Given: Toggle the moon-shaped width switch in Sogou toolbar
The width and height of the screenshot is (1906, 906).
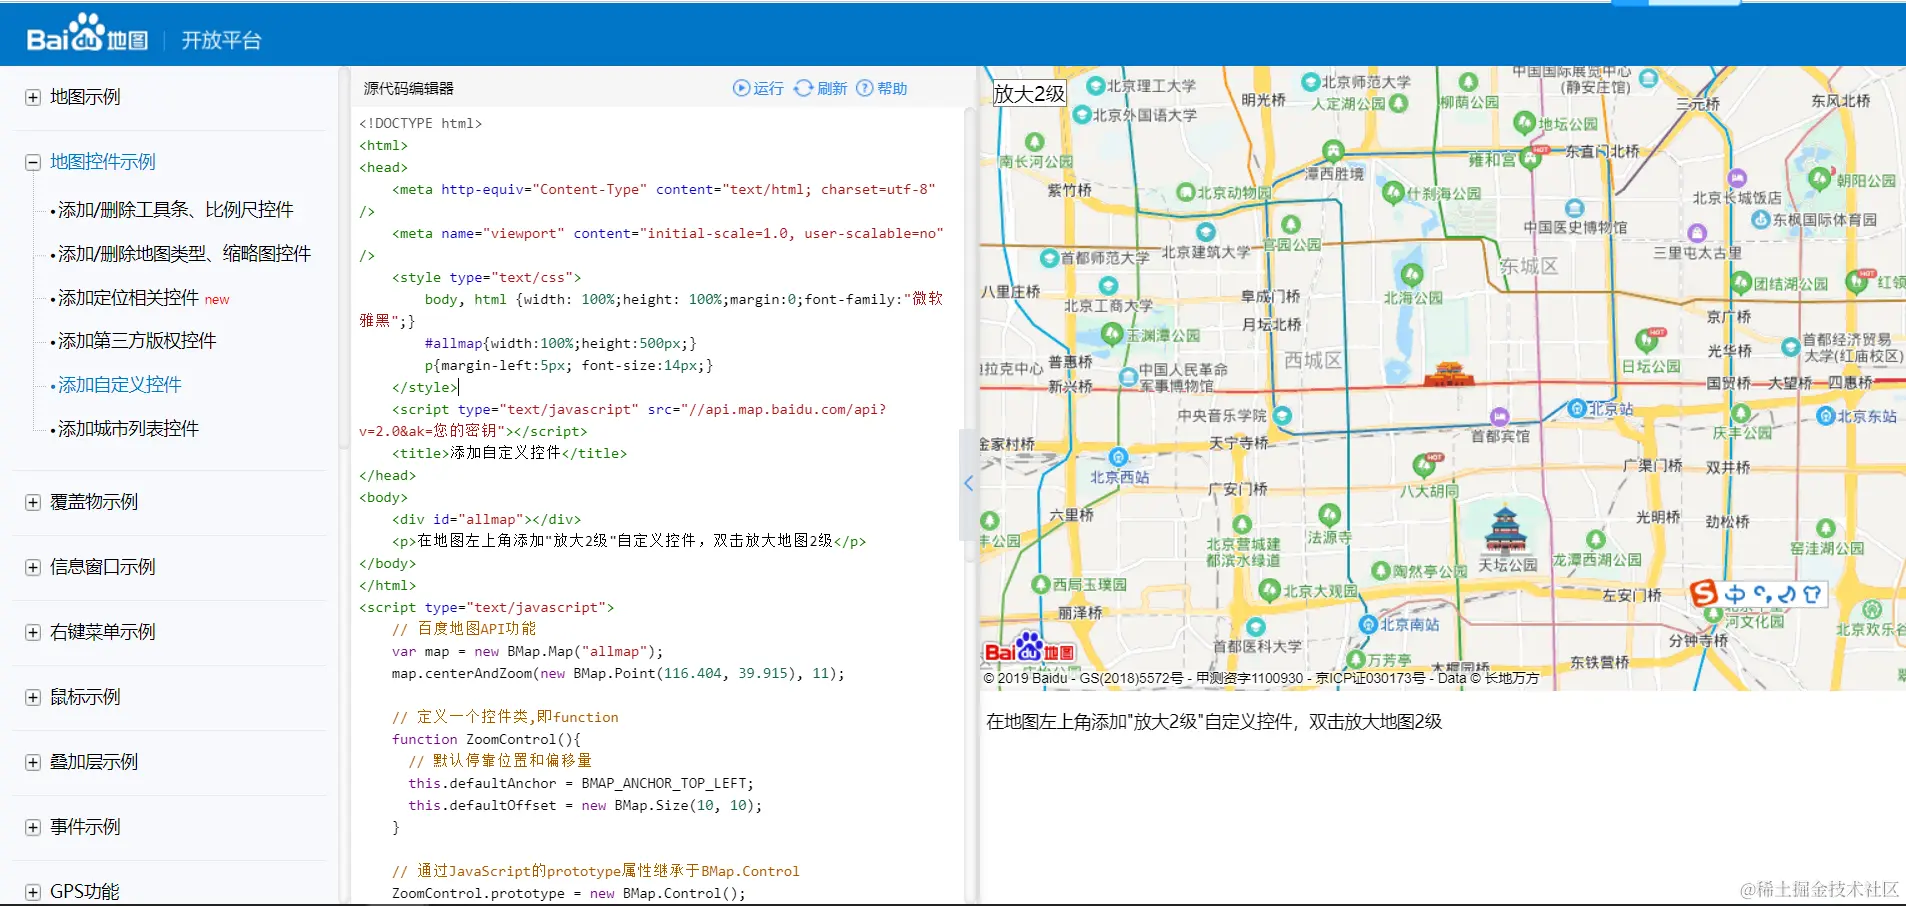Looking at the screenshot, I should click(1786, 594).
